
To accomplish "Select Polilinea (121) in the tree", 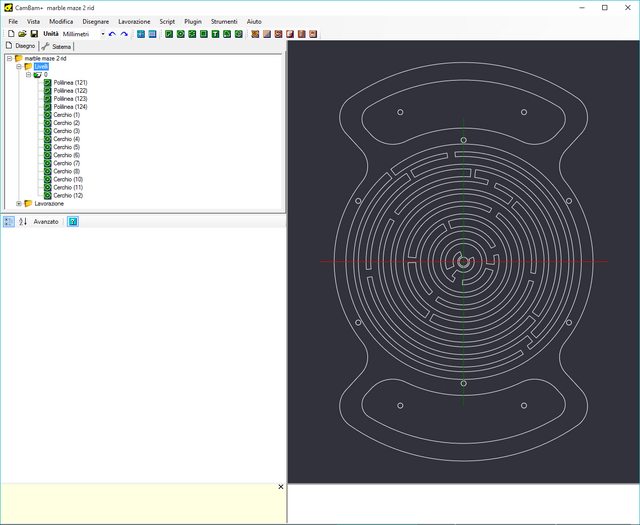I will tap(70, 83).
